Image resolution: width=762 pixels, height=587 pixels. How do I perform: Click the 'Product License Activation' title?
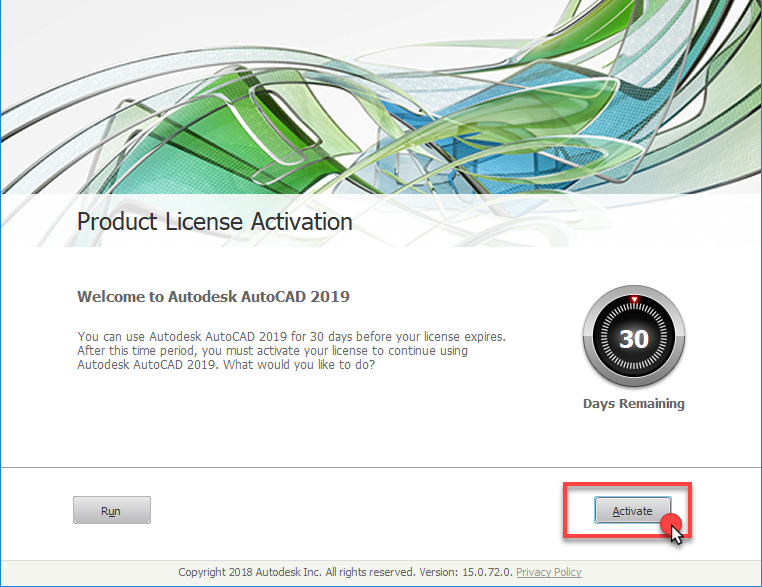(x=215, y=222)
